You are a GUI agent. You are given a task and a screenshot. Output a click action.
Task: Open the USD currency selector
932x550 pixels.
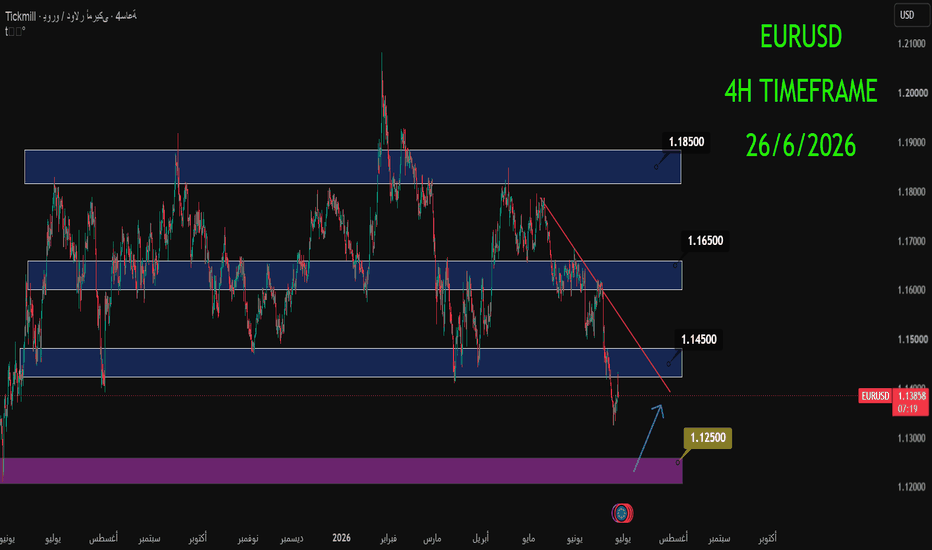click(x=911, y=15)
